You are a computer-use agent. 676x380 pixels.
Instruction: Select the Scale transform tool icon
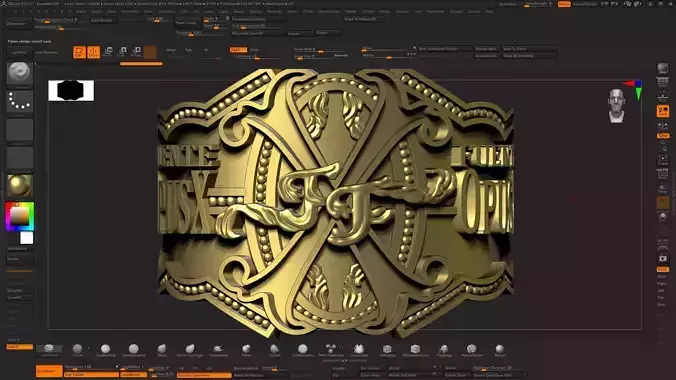[x=122, y=52]
